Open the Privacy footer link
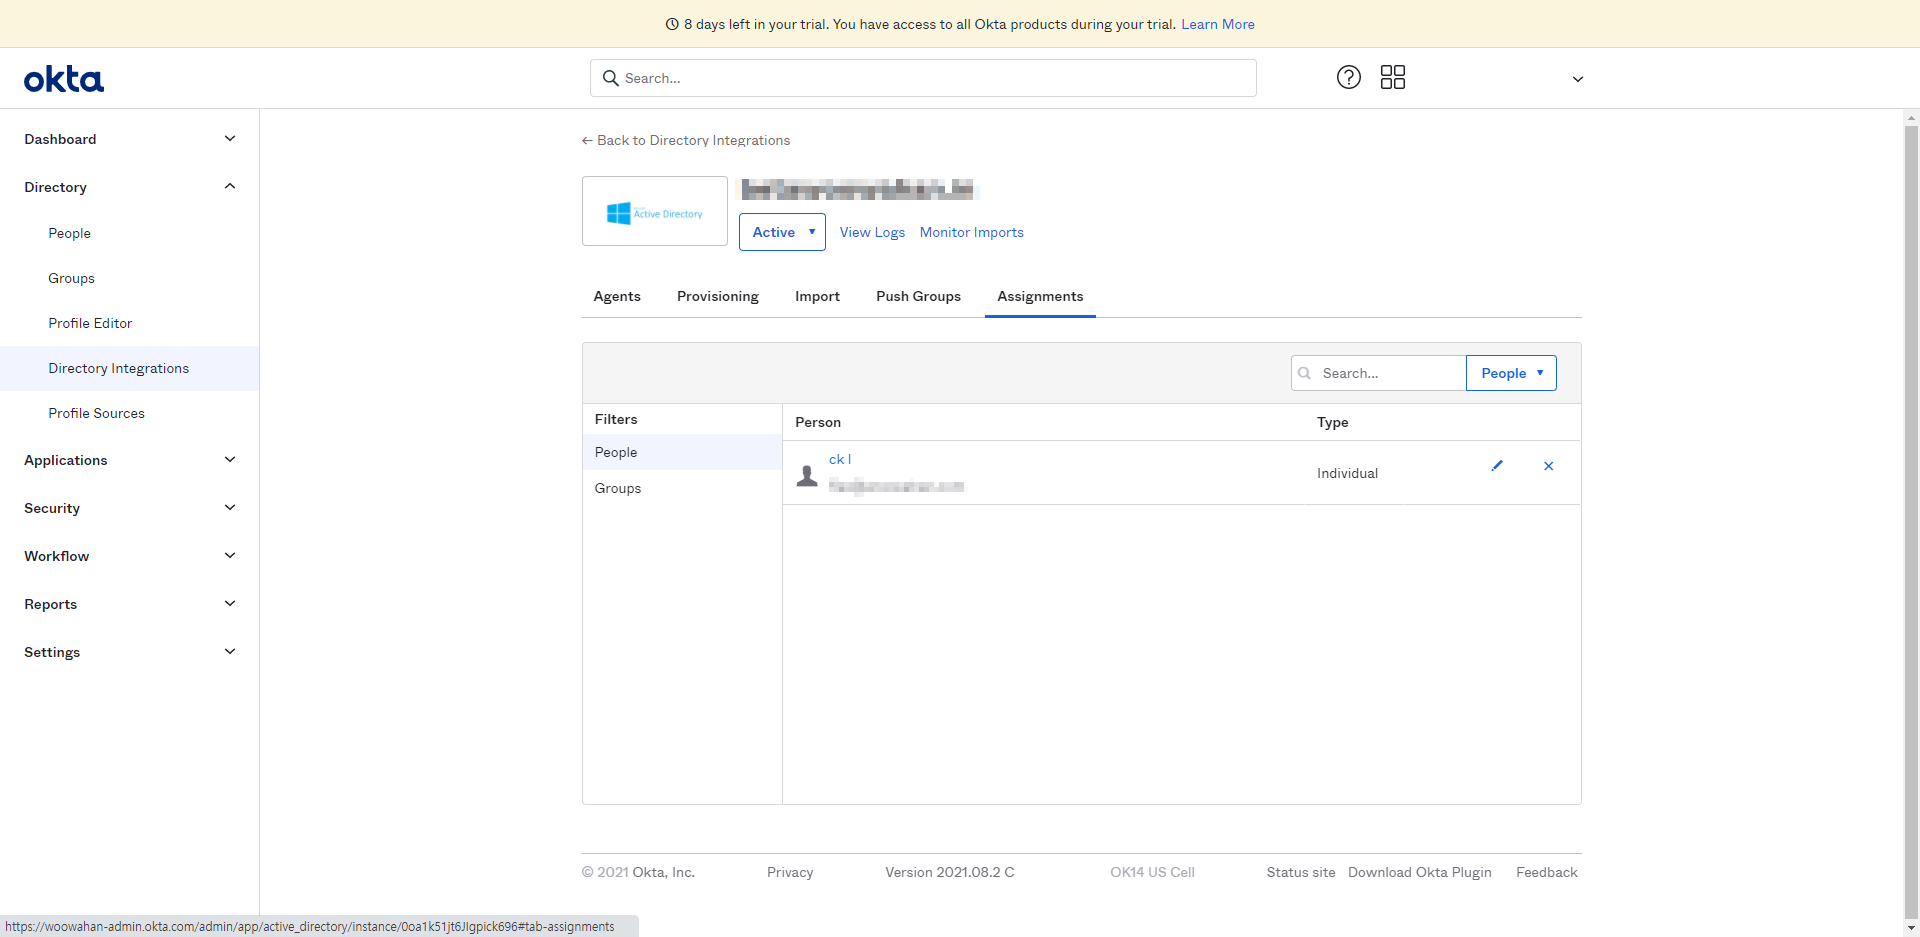1920x937 pixels. 790,872
